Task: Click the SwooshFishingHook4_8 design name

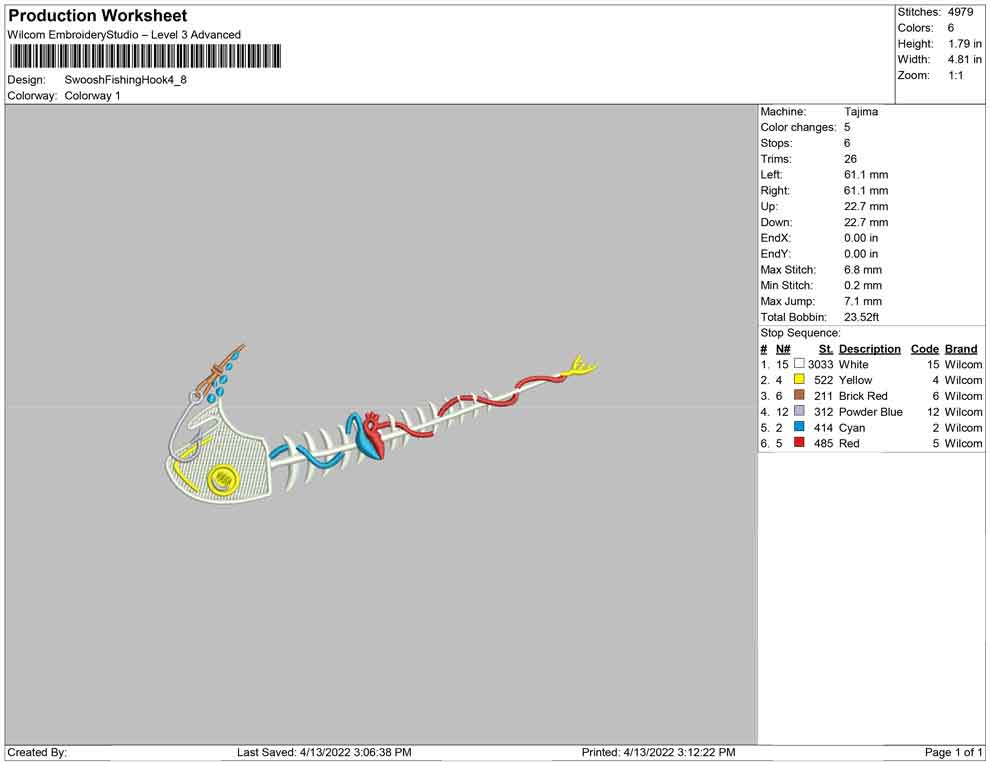Action: point(126,80)
